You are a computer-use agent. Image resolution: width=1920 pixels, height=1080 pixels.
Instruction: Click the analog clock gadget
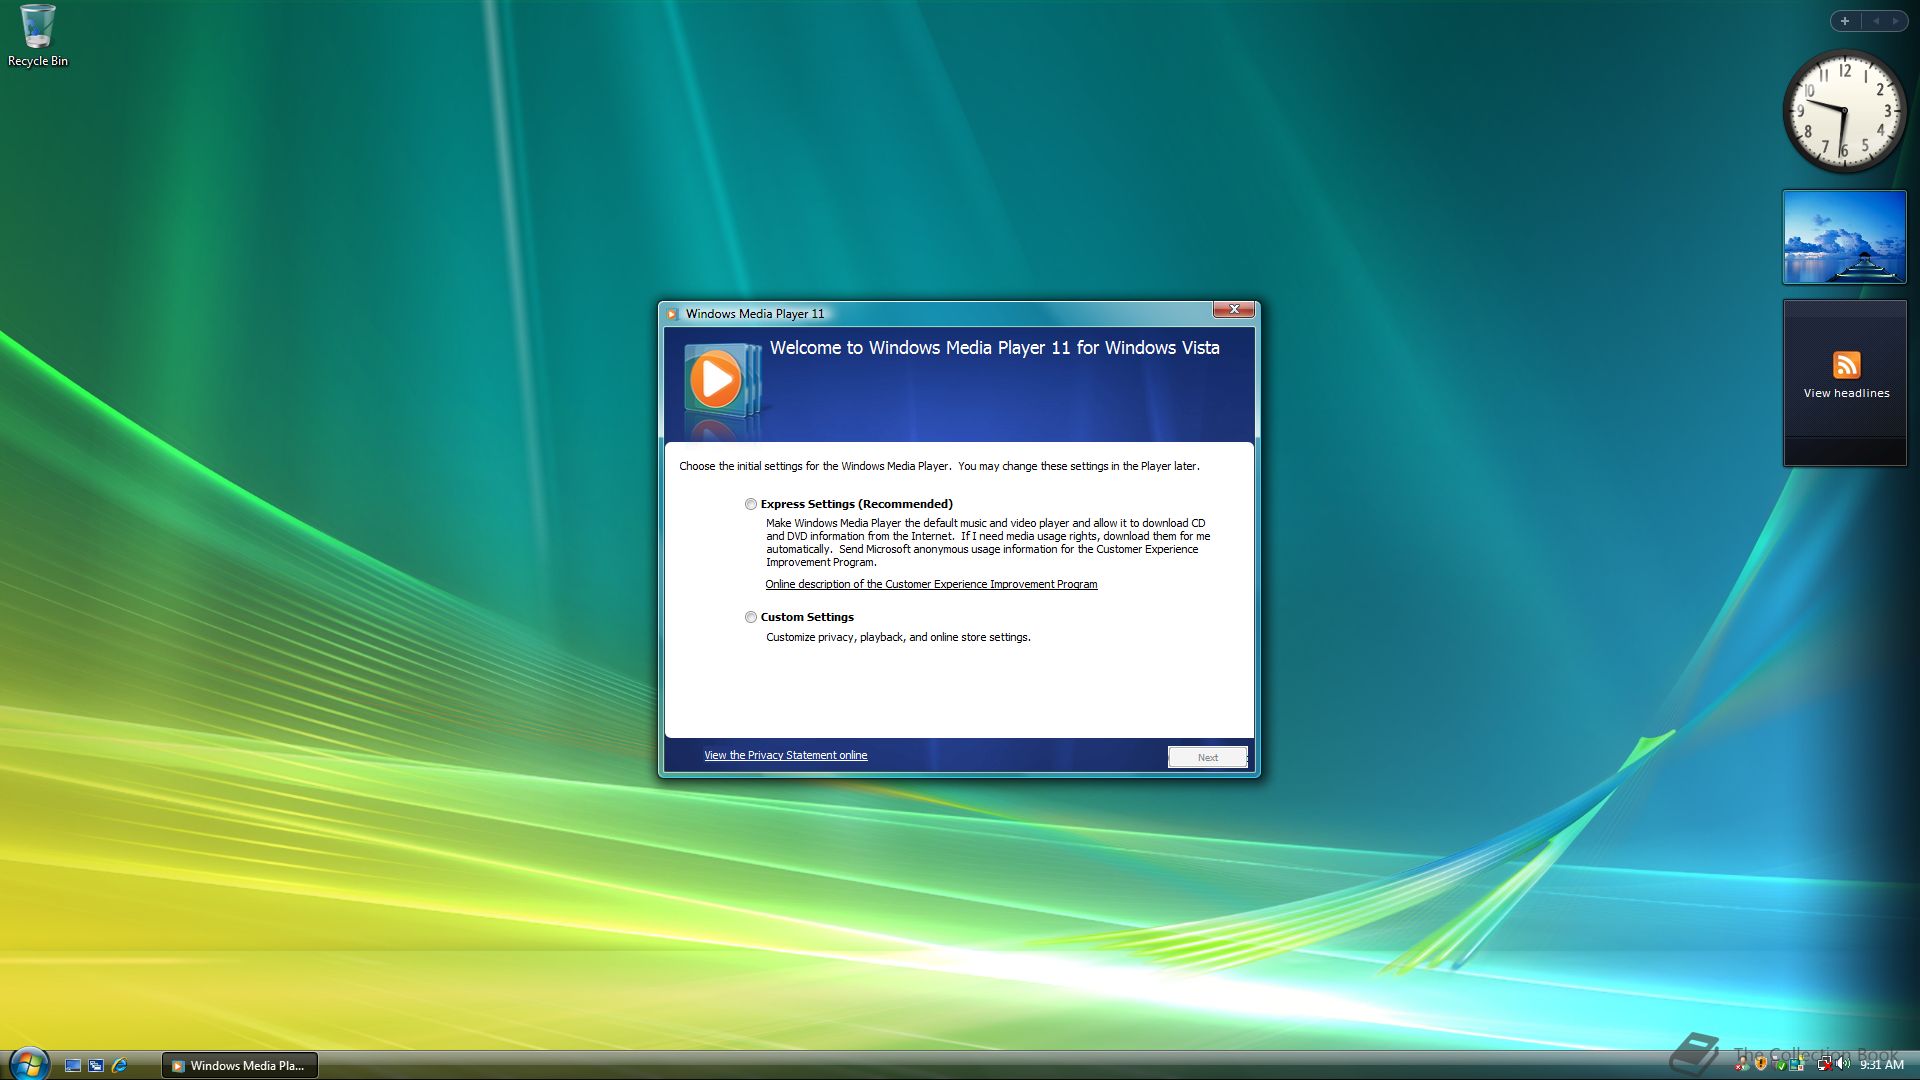[1844, 111]
